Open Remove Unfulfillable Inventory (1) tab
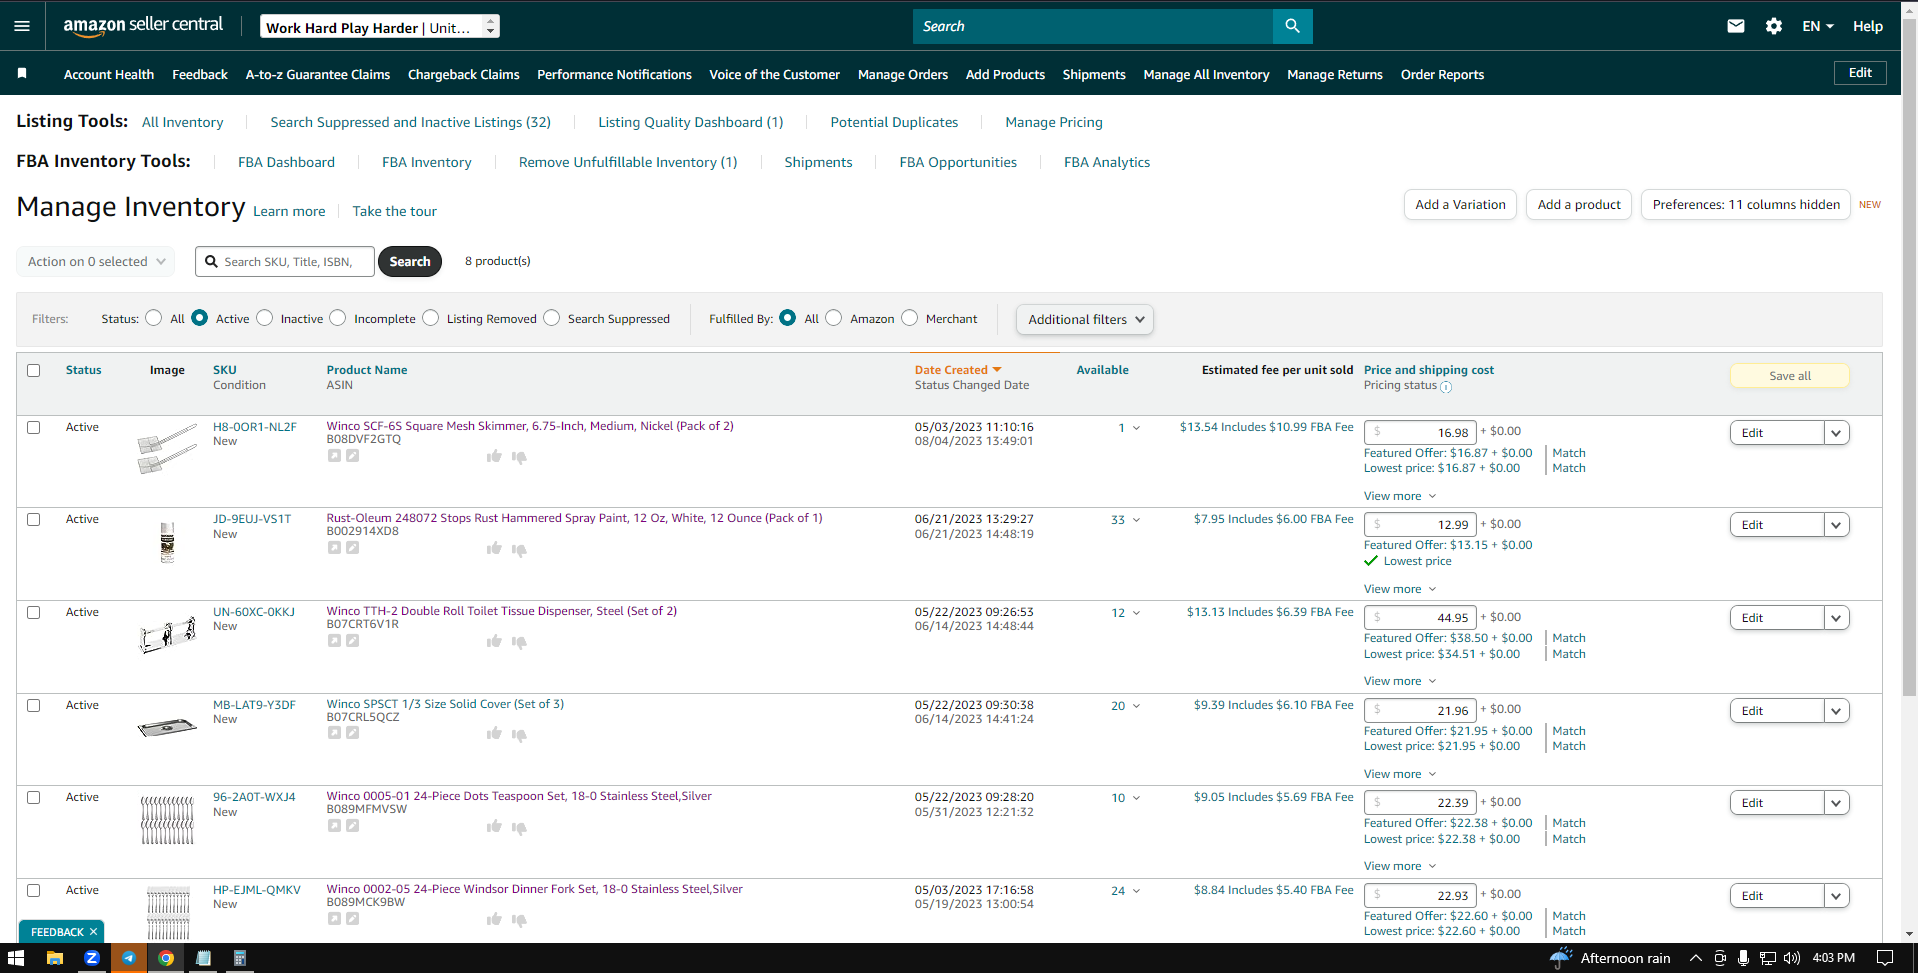1918x973 pixels. [628, 162]
